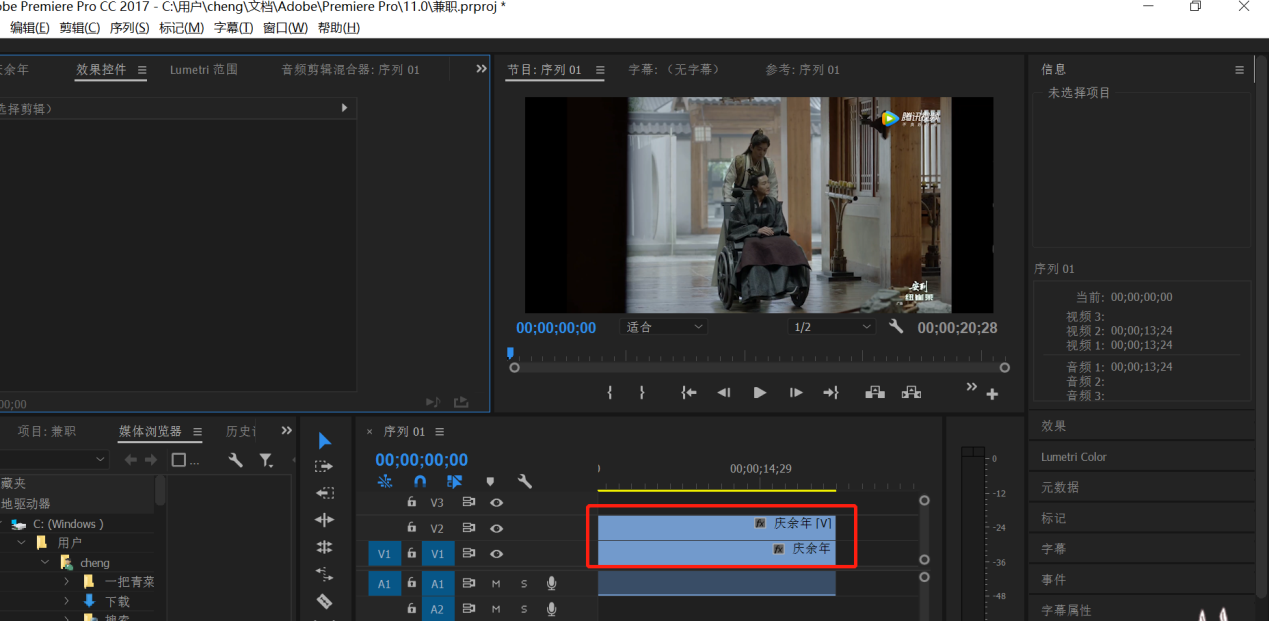Toggle V3 track lock
The width and height of the screenshot is (1269, 621).
tap(411, 502)
